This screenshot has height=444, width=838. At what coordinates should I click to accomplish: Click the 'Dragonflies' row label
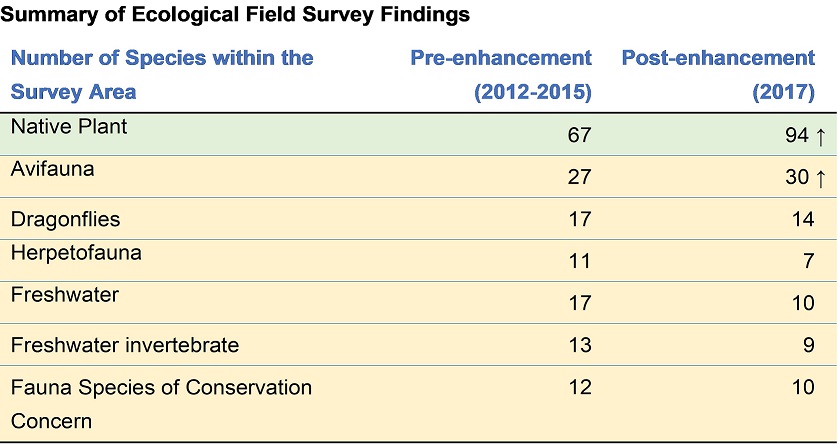click(x=65, y=219)
